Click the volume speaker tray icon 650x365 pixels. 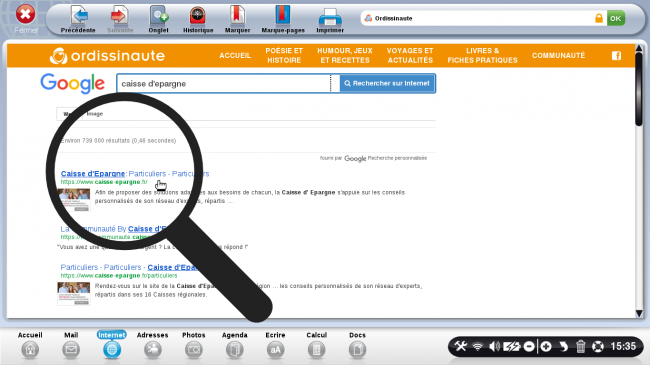tap(494, 346)
